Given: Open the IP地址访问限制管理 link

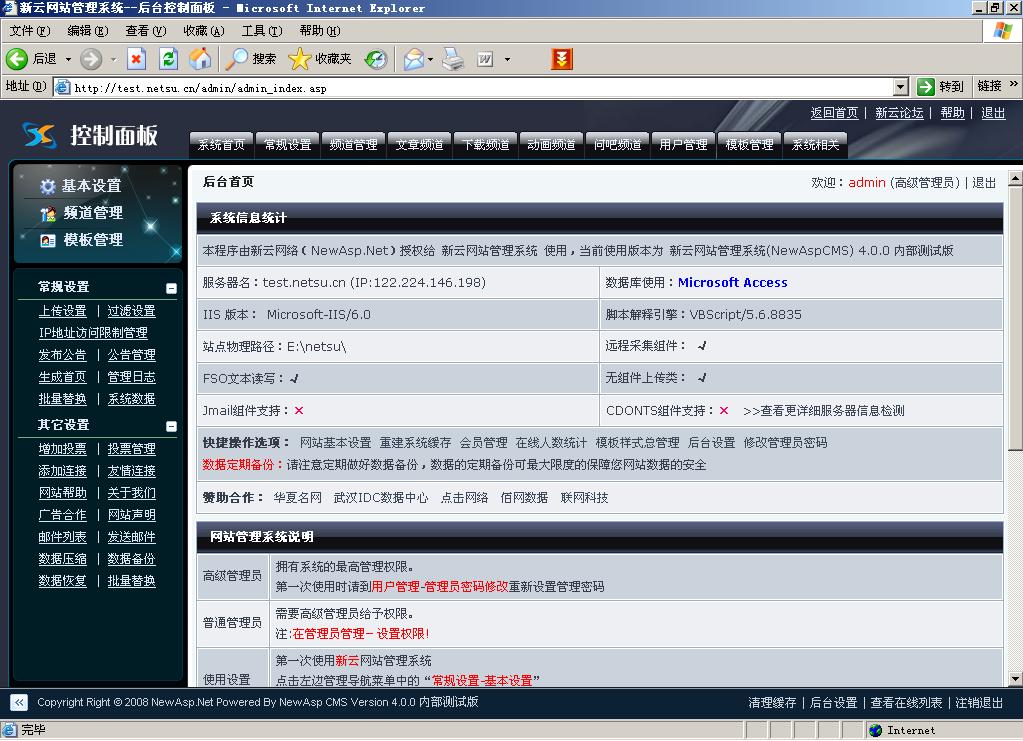Looking at the screenshot, I should pos(93,333).
